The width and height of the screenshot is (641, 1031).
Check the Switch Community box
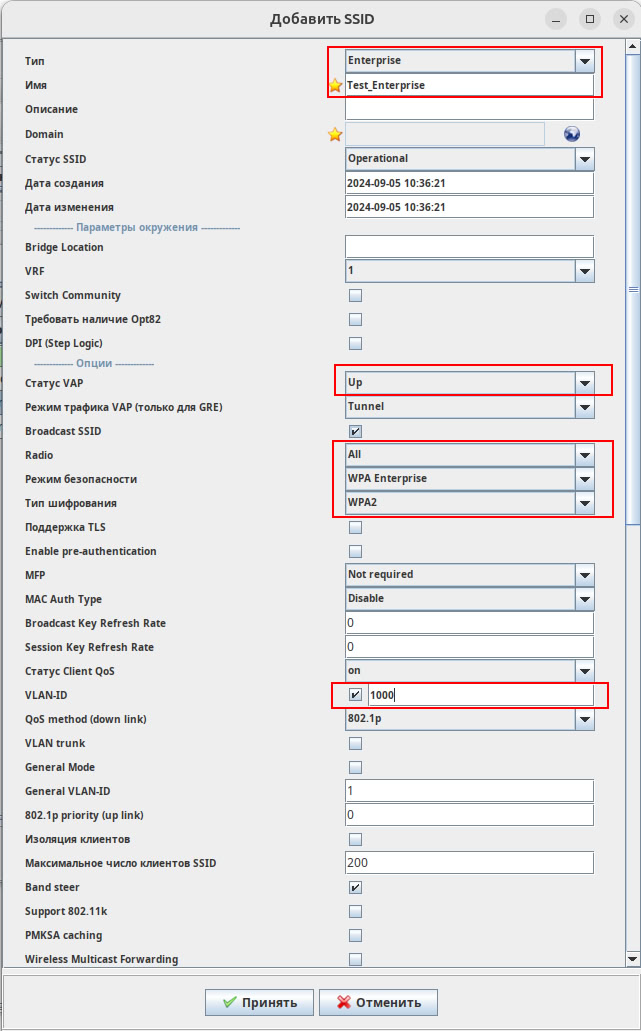[x=355, y=295]
